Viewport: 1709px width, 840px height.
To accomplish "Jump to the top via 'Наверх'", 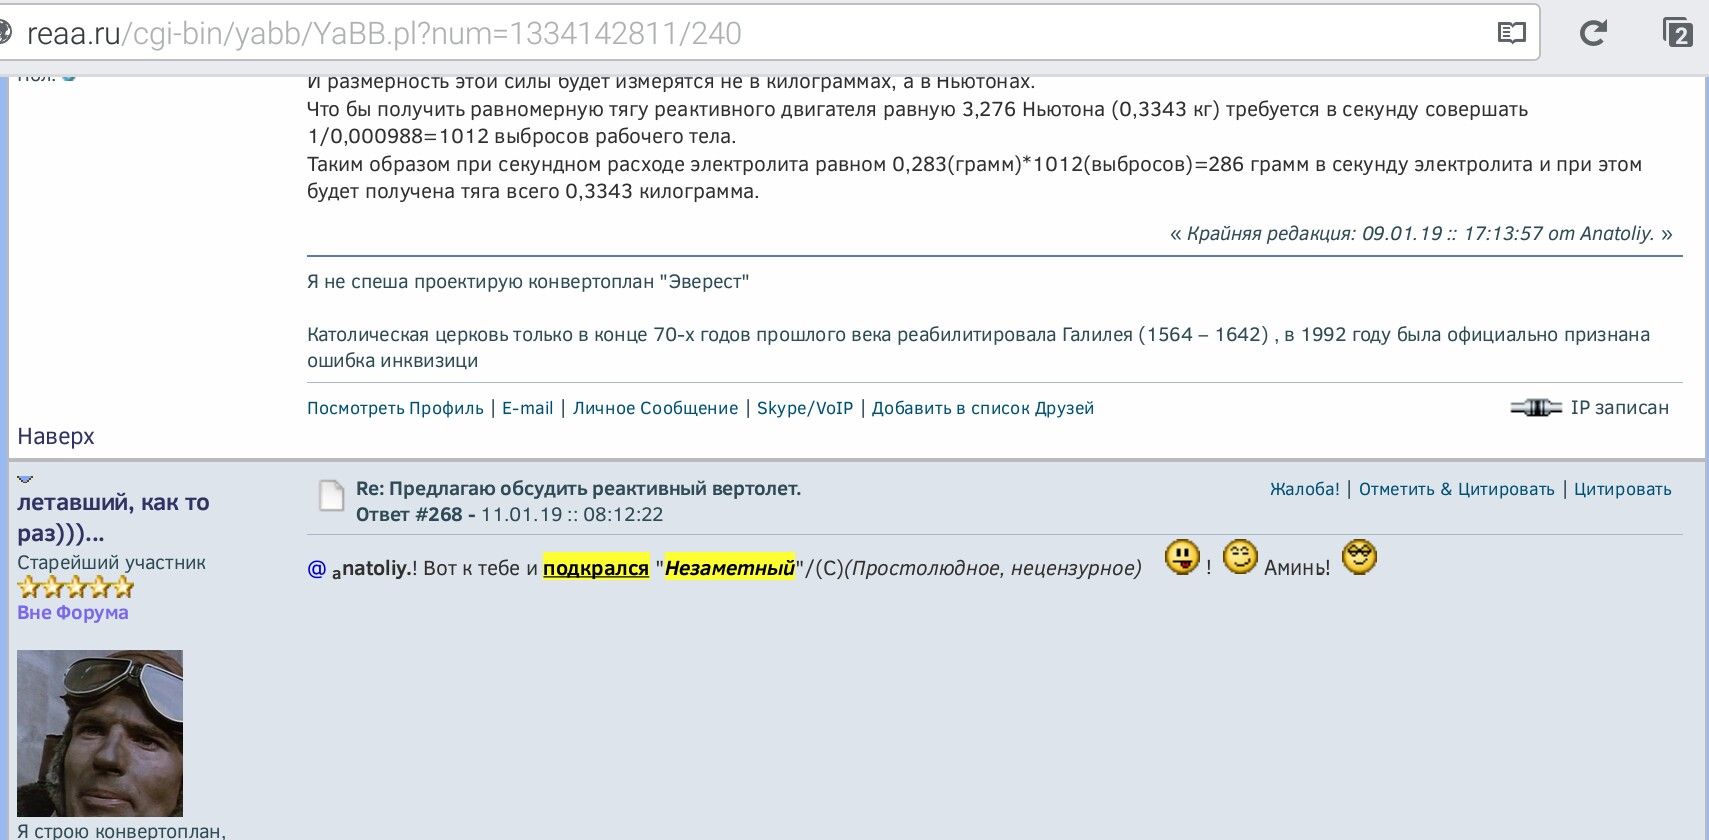I will coord(56,436).
